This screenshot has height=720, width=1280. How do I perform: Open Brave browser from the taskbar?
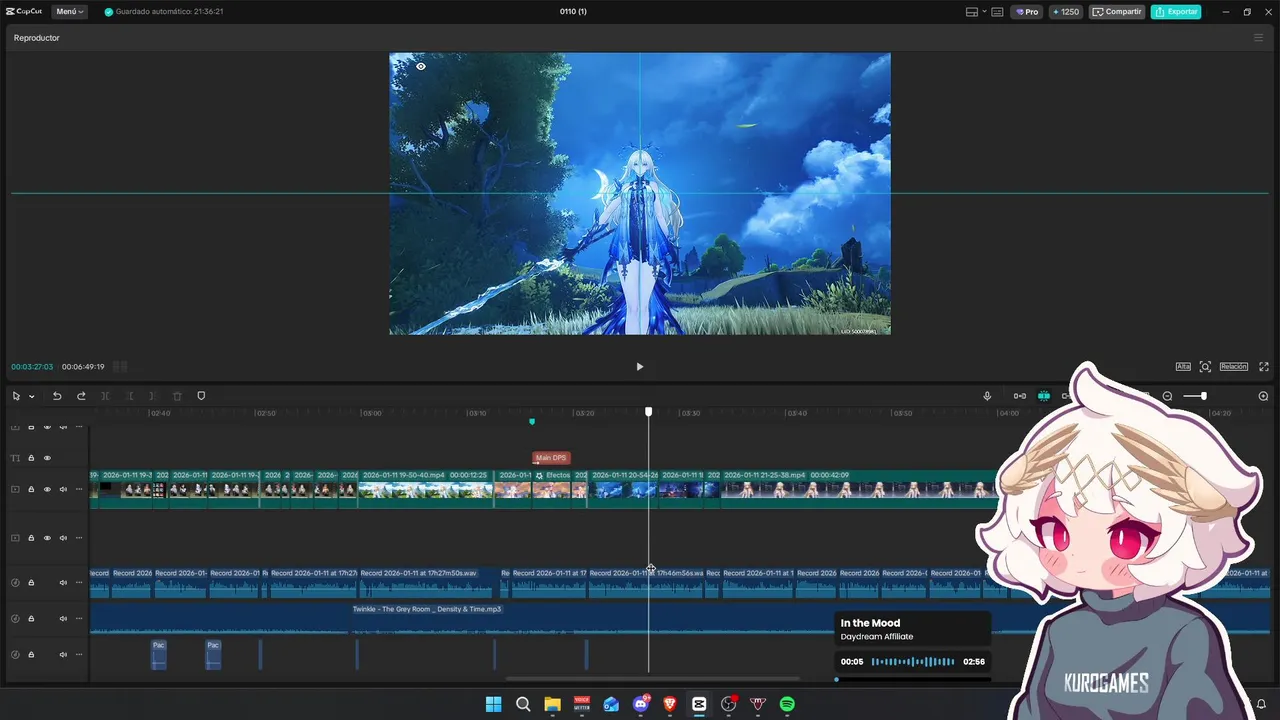click(x=670, y=704)
